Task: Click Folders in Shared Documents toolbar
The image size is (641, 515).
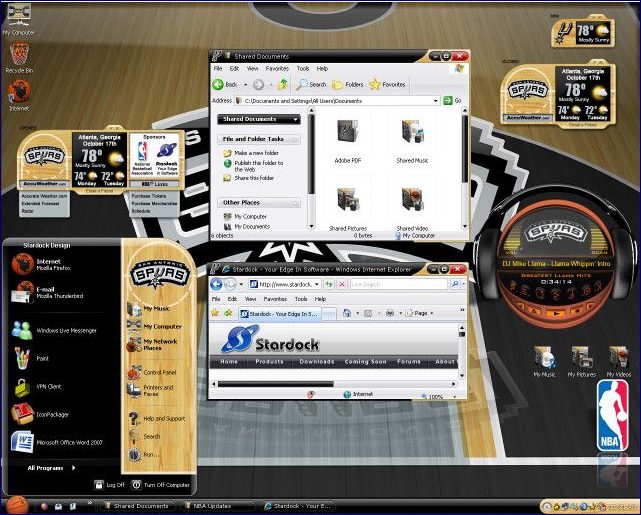Action: tap(347, 85)
